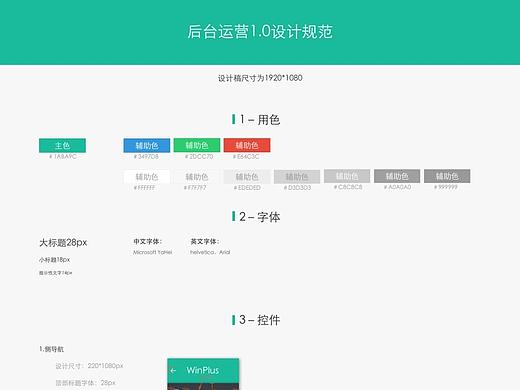Click the hex code under the 主色 swatch
The height and width of the screenshot is (390, 520).
pos(63,156)
